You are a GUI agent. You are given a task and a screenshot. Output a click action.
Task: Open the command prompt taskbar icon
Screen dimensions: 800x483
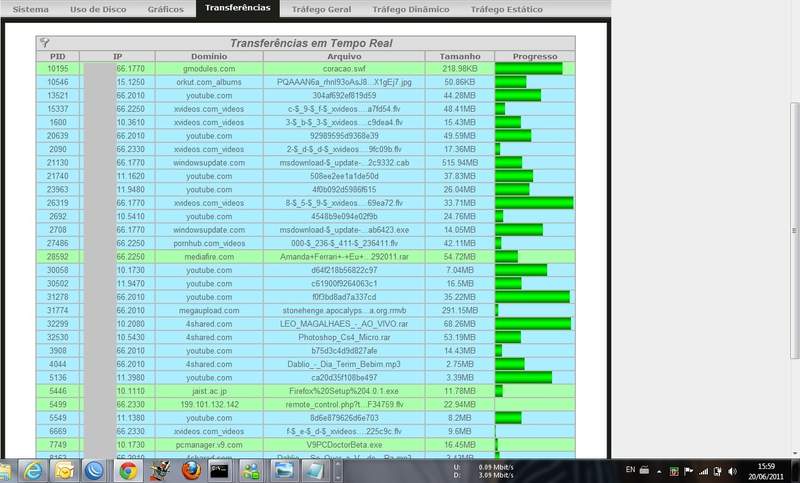click(x=219, y=471)
